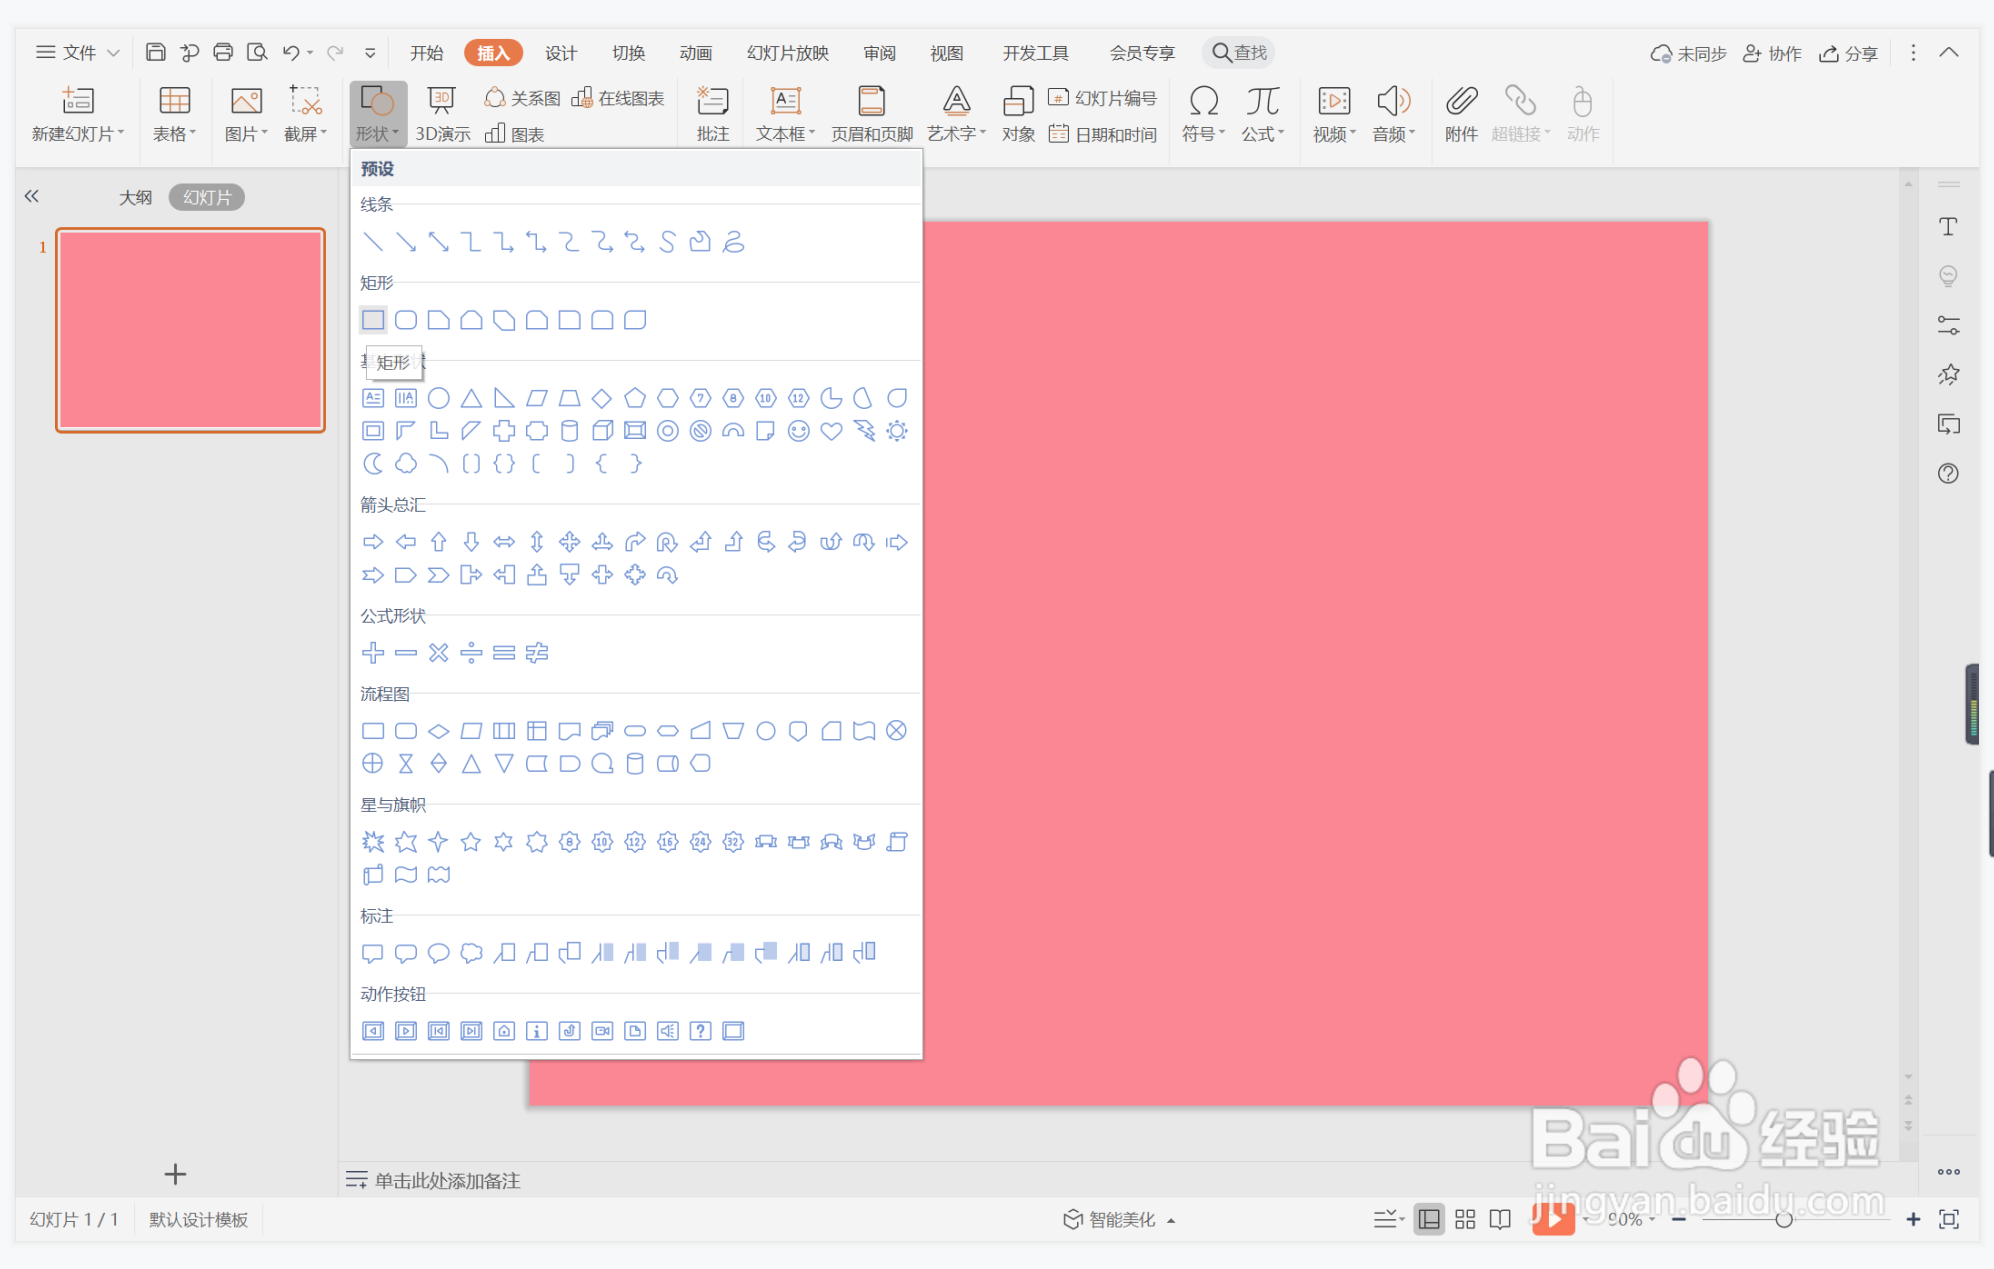This screenshot has width=1994, height=1269.
Task: Insert 页眉和页脚
Action: pos(872,114)
